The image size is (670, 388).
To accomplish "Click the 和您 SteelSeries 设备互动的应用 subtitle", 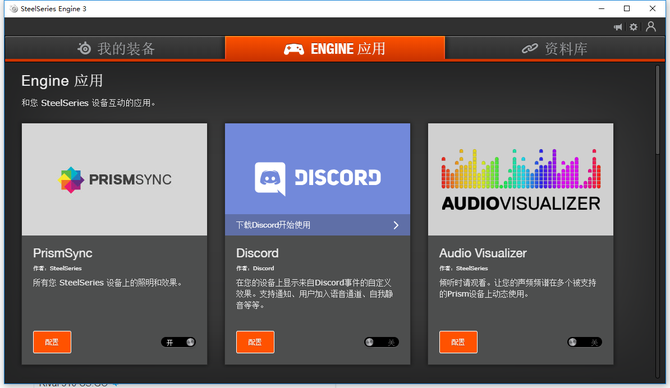I will tap(88, 103).
